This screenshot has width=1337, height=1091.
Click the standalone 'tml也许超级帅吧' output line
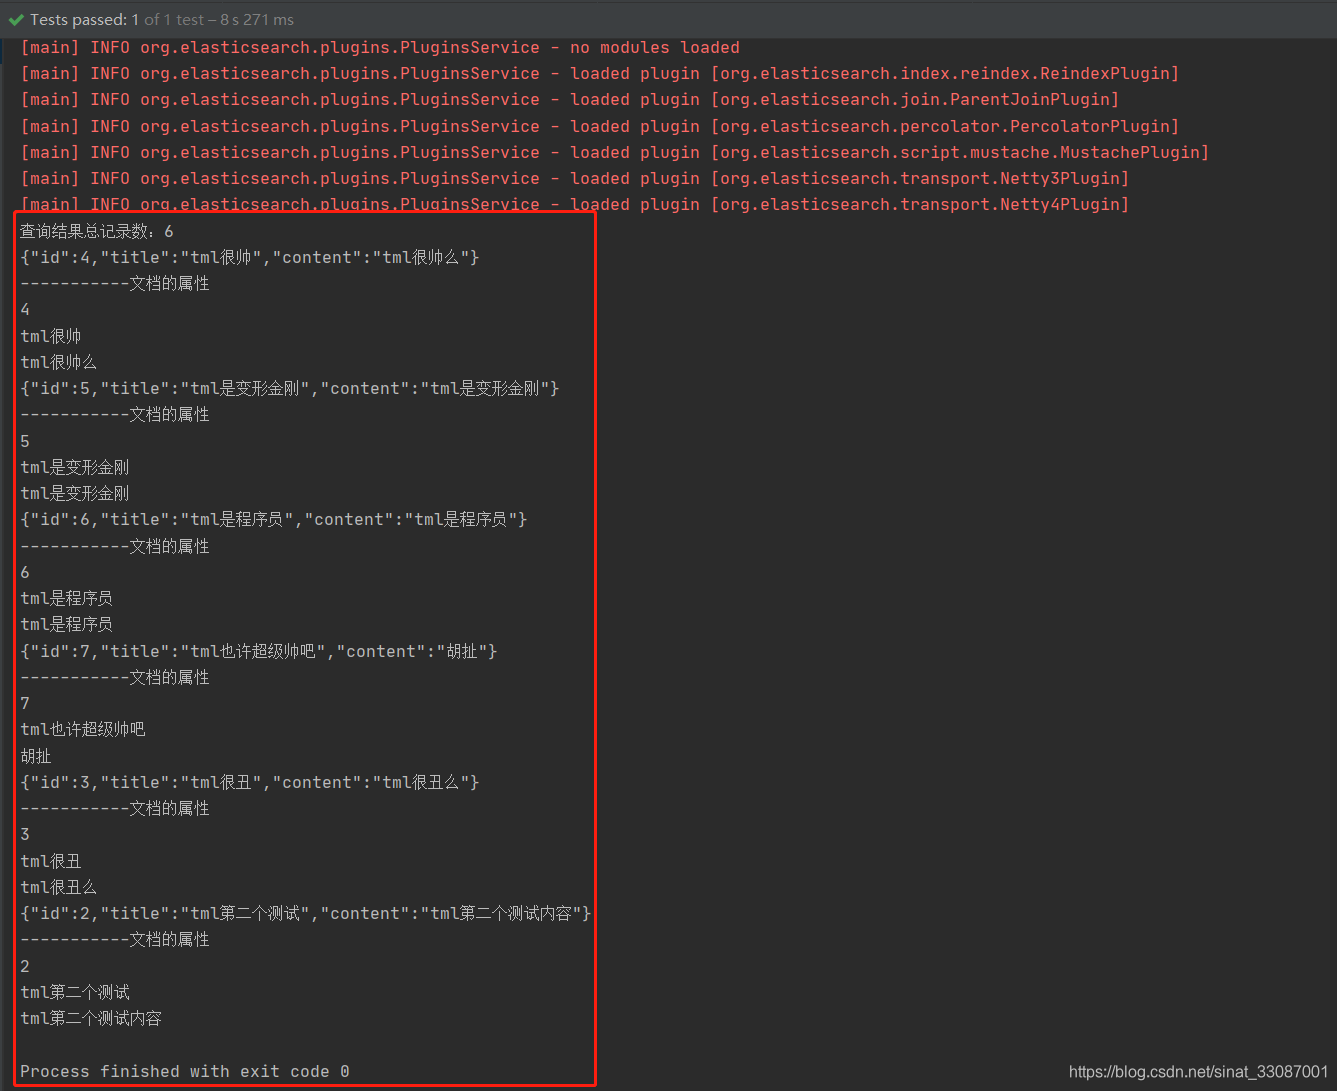tap(83, 729)
